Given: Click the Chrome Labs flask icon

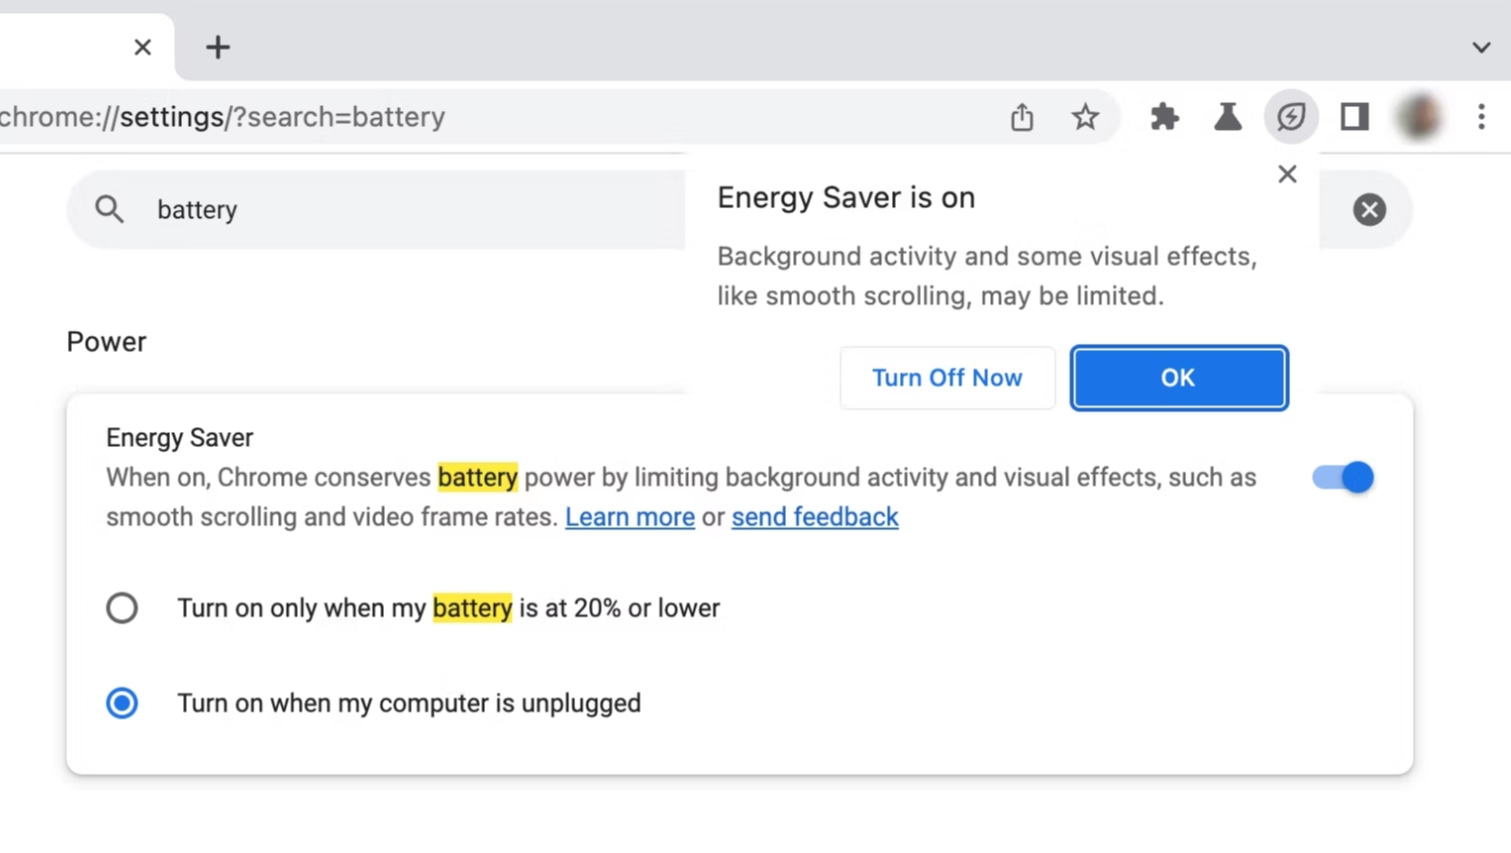Looking at the screenshot, I should pos(1227,117).
